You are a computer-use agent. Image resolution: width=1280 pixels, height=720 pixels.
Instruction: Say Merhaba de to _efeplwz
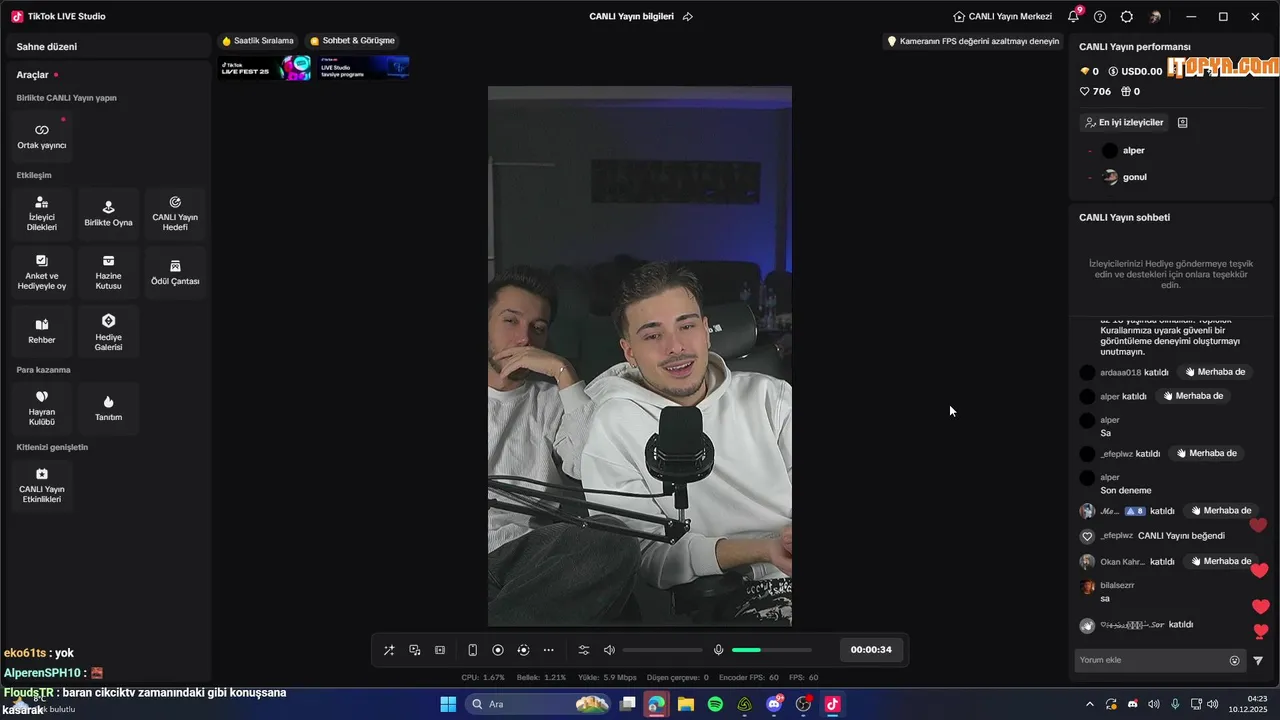pyautogui.click(x=1207, y=453)
